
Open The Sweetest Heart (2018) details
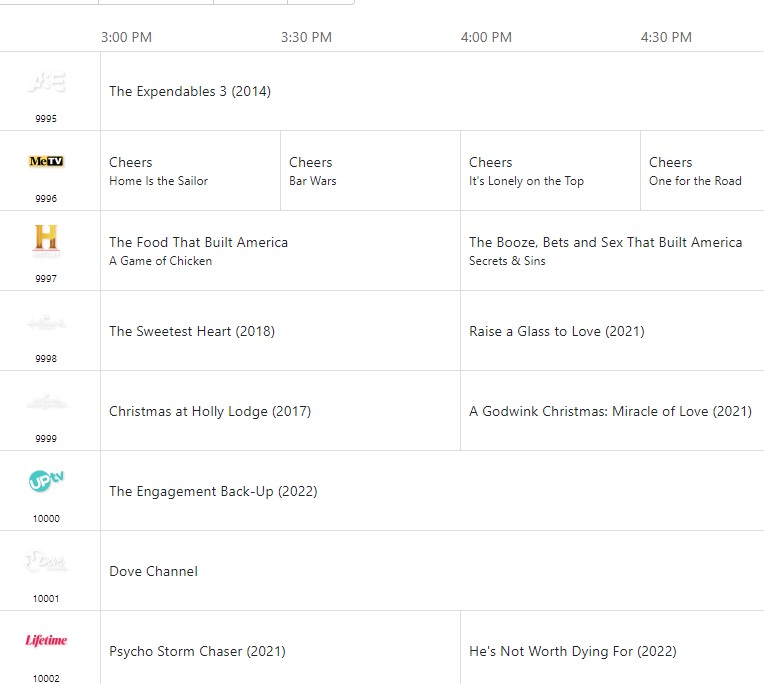click(x=192, y=331)
